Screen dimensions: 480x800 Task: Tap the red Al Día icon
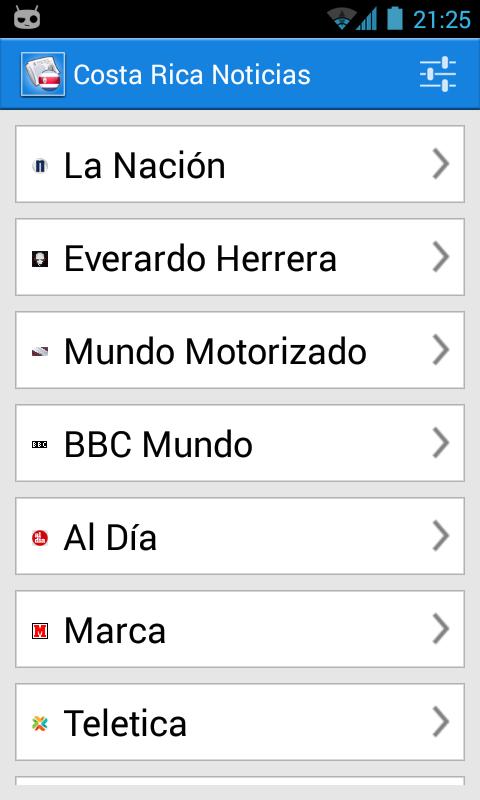[40, 537]
